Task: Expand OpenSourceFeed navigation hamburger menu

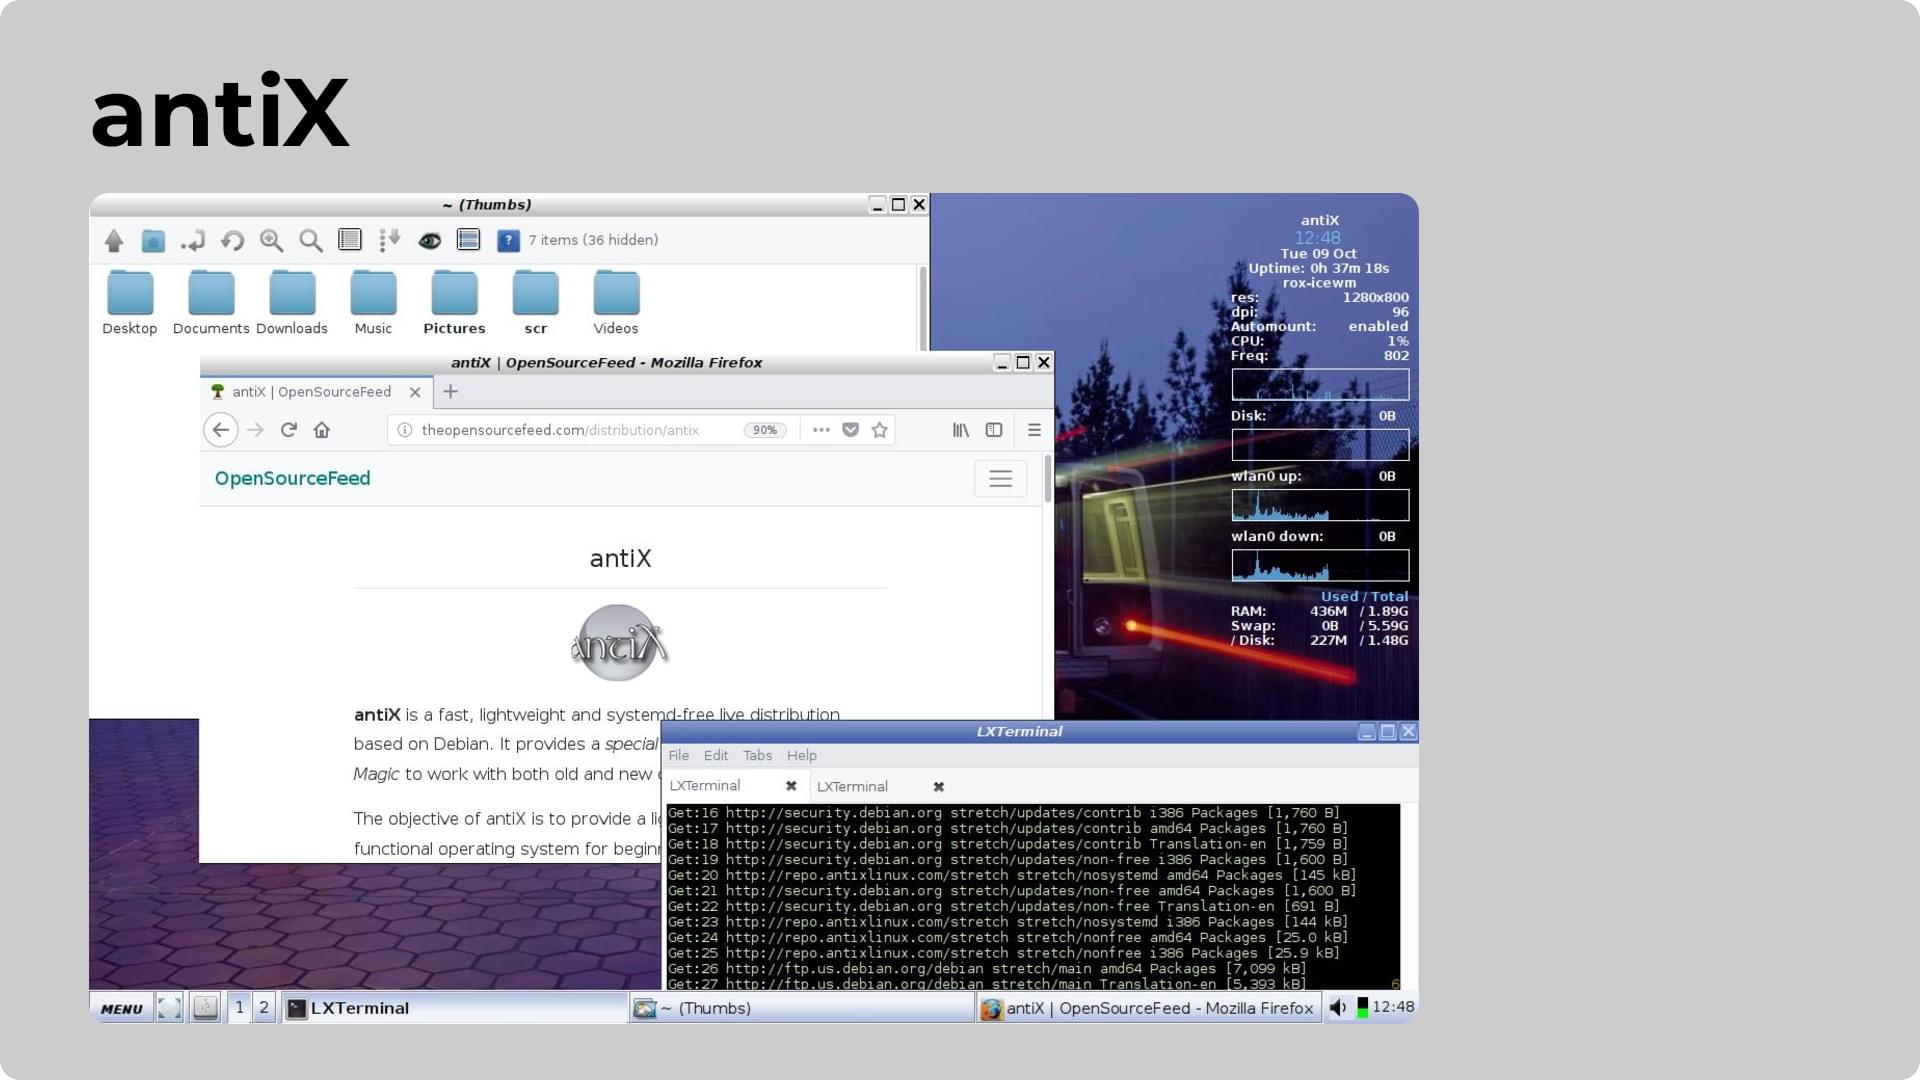Action: [x=1001, y=478]
